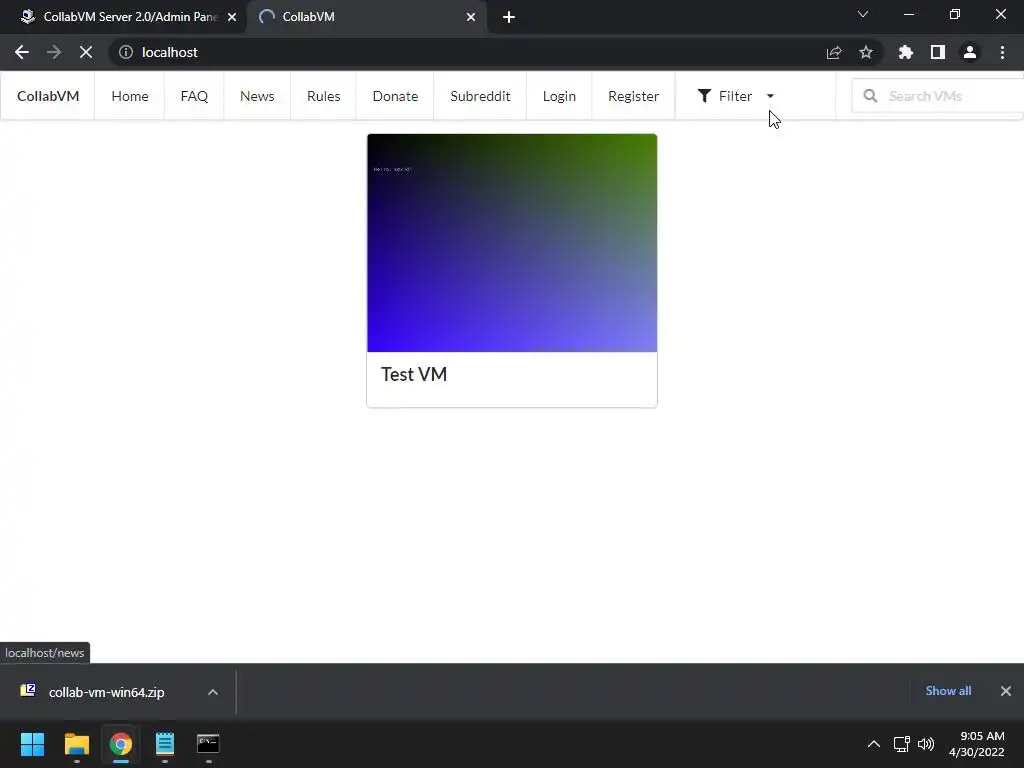
Task: Click the search magnifier icon
Action: pos(871,96)
